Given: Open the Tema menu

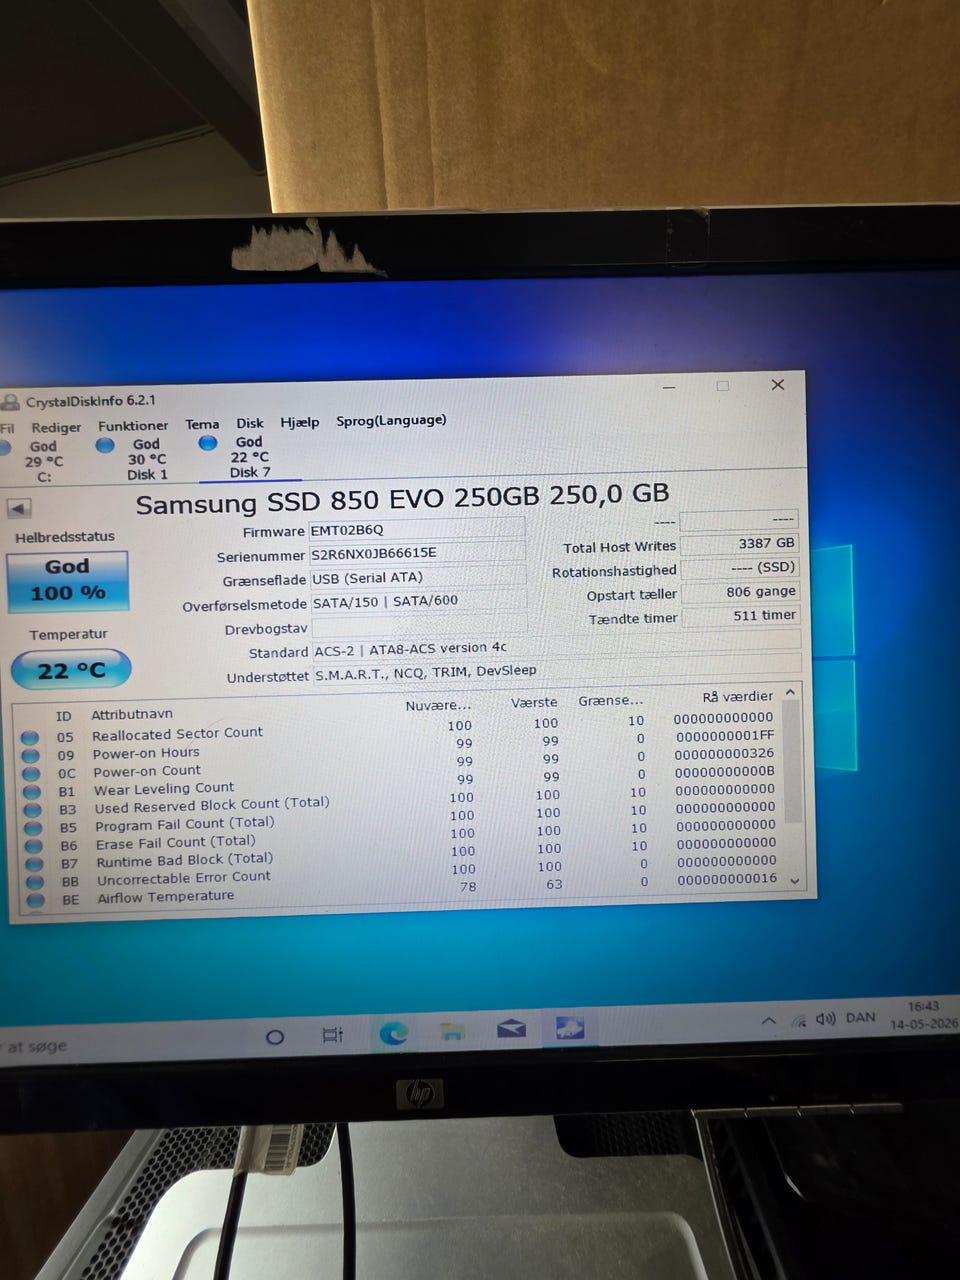Looking at the screenshot, I should coord(202,424).
